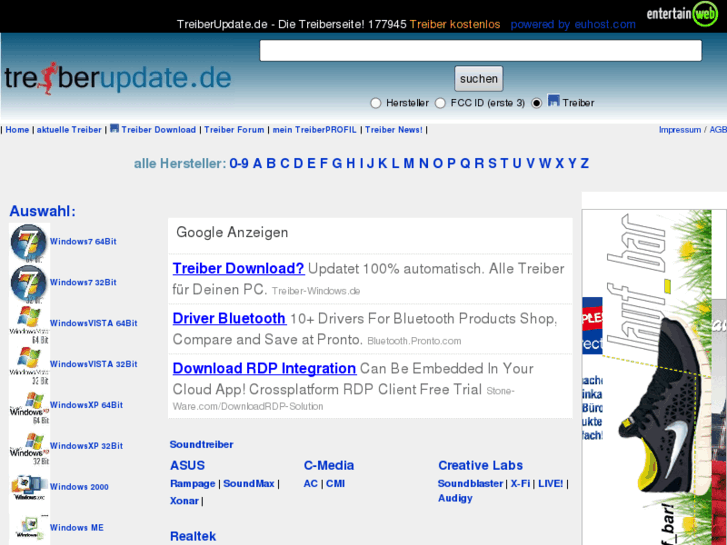This screenshot has width=727, height=545.
Task: Select manufacturer letter R
Action: [479, 163]
